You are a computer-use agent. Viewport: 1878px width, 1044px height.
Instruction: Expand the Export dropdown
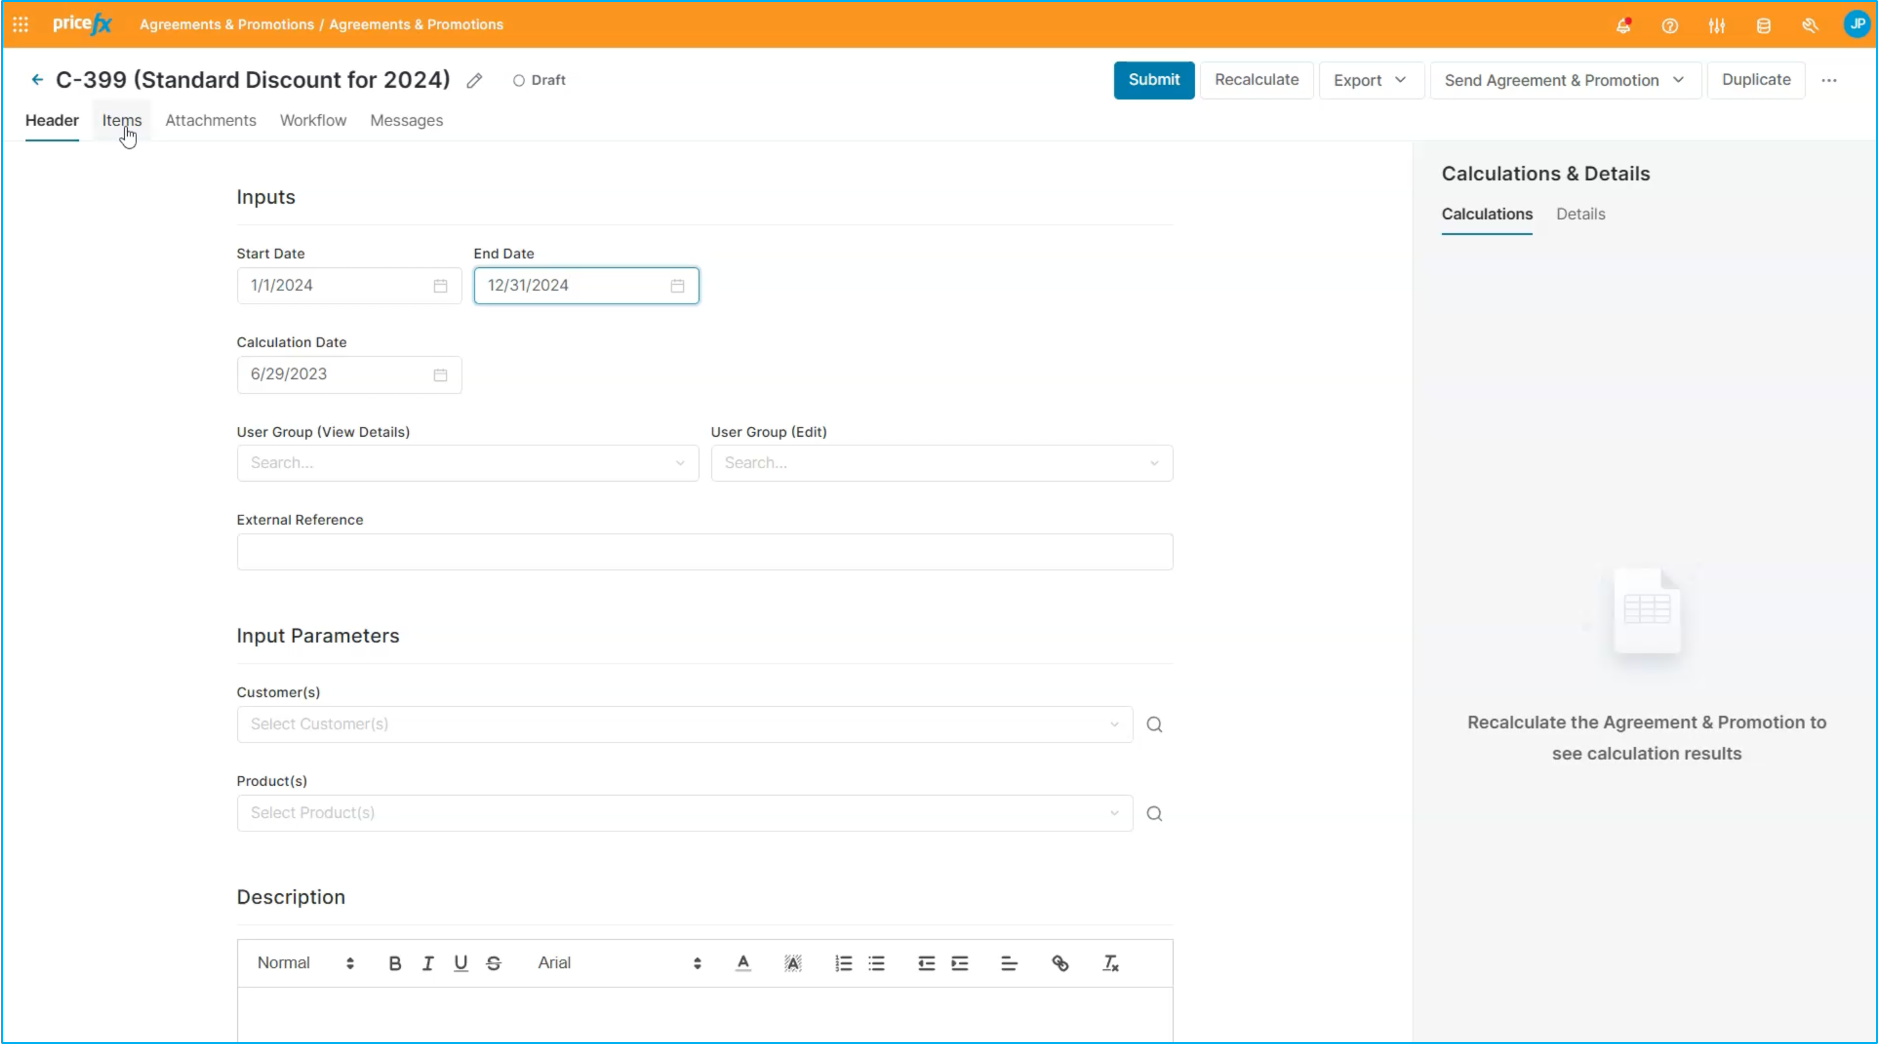click(1369, 80)
